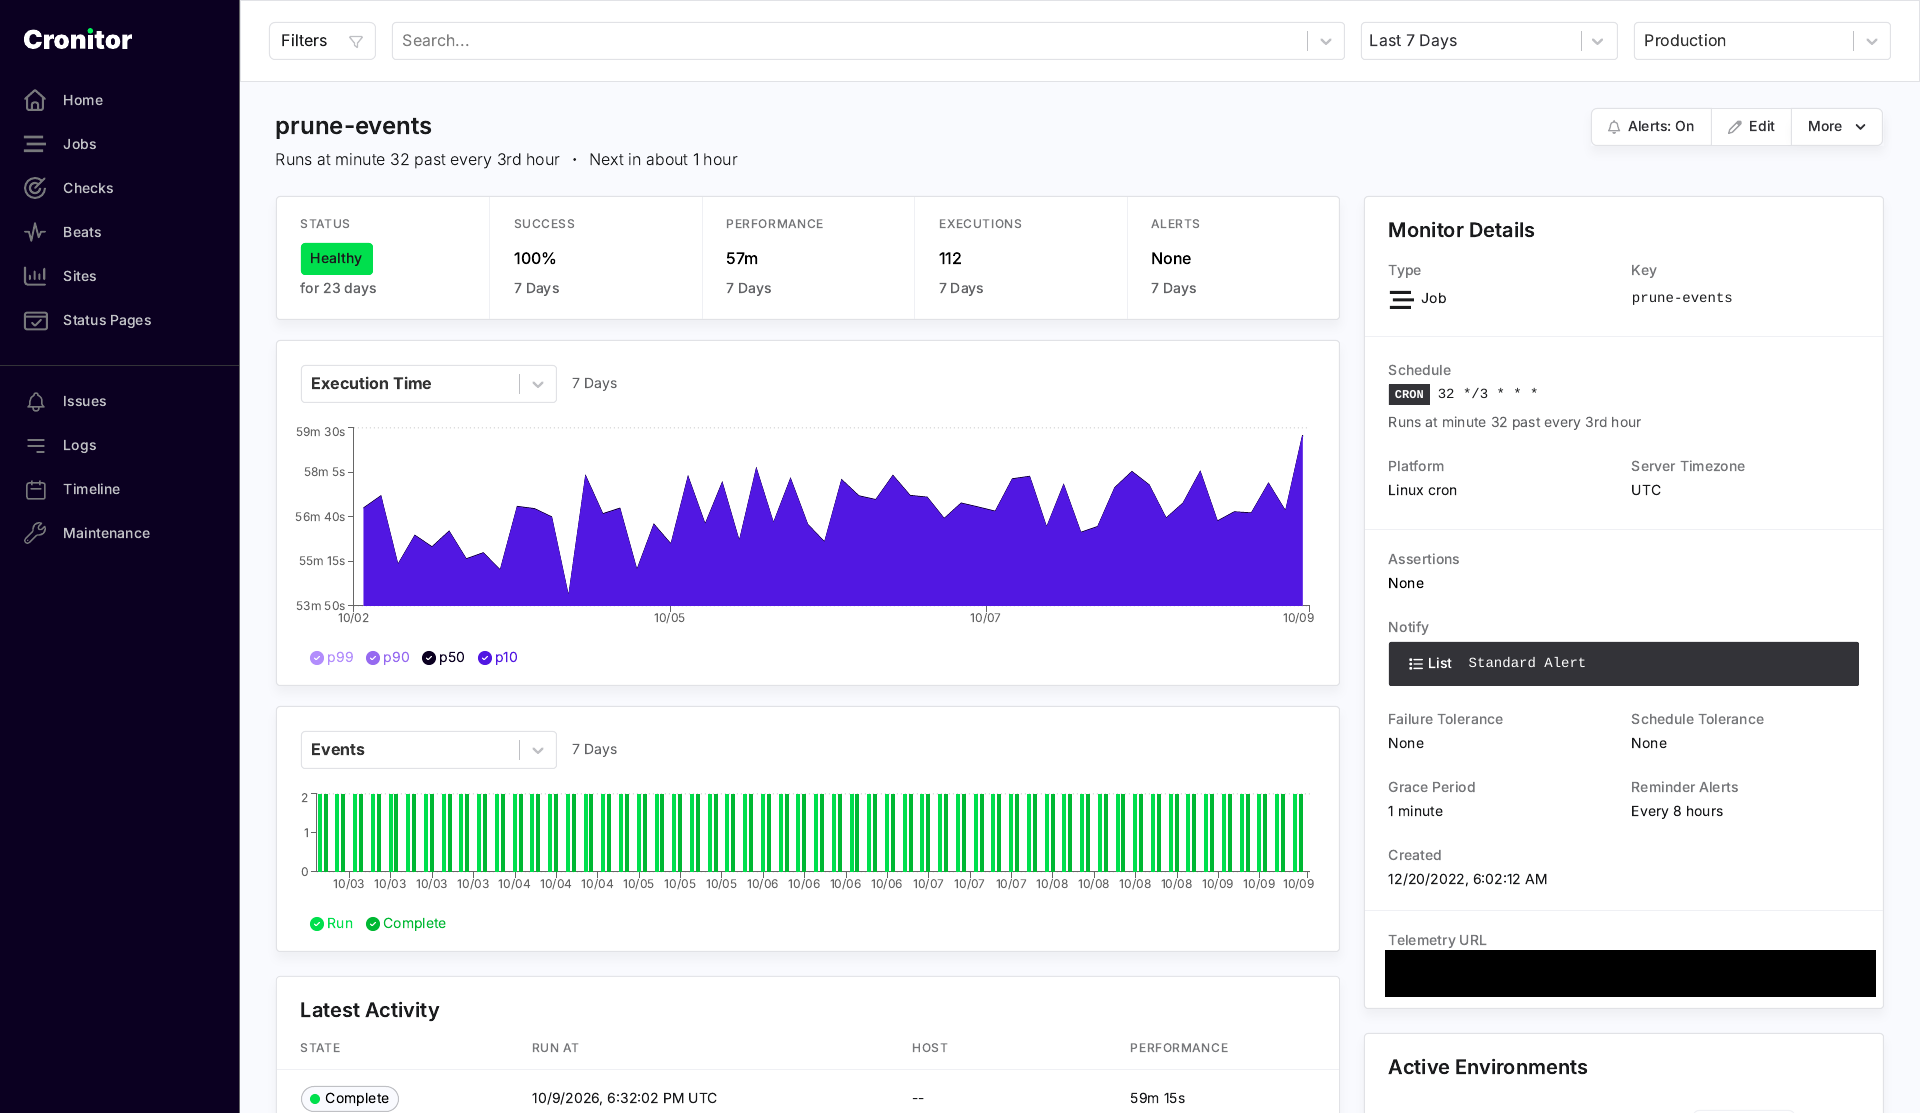Expand the More actions menu

point(1837,127)
